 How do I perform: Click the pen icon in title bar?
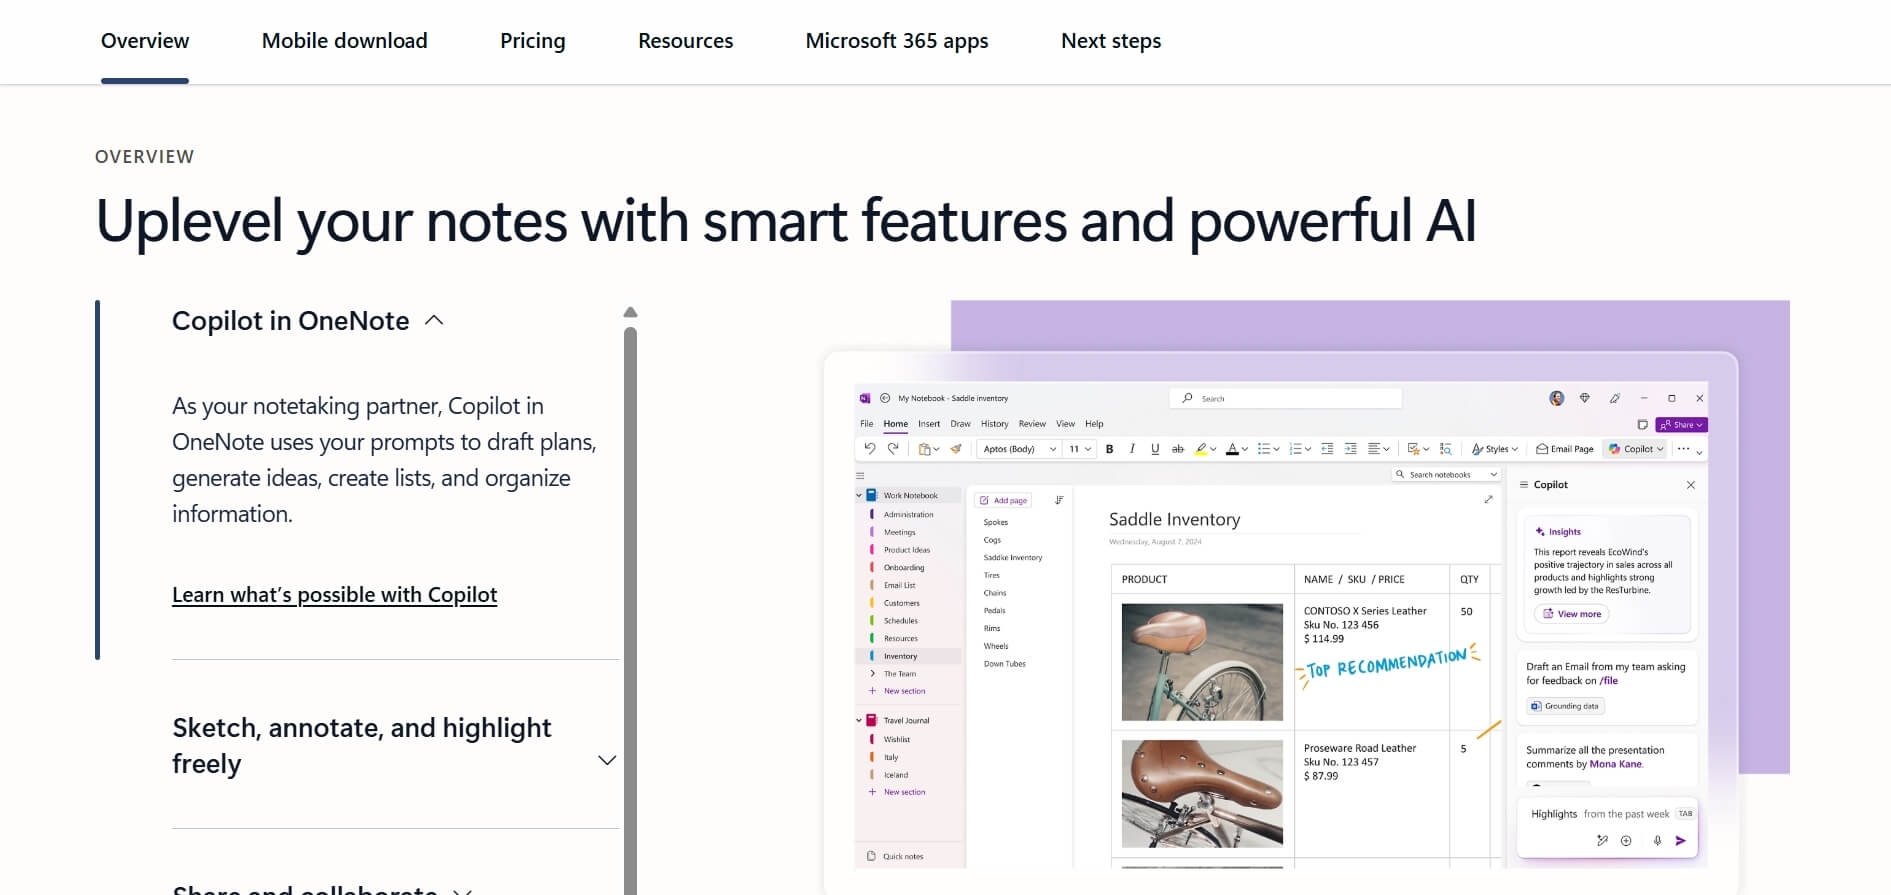click(x=1614, y=398)
